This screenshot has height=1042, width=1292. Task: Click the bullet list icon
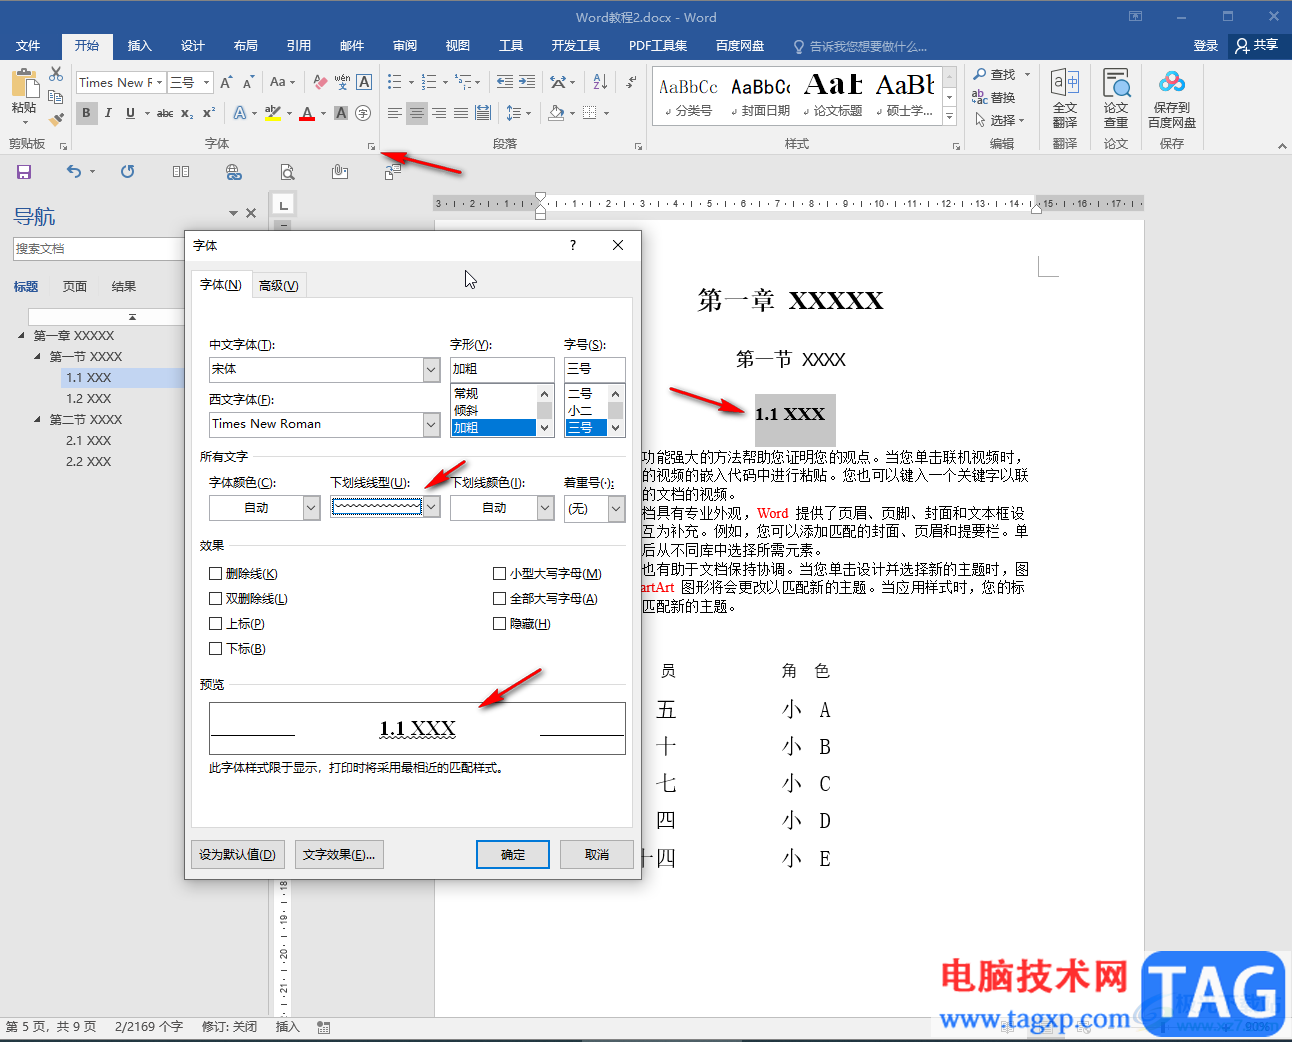coord(394,82)
